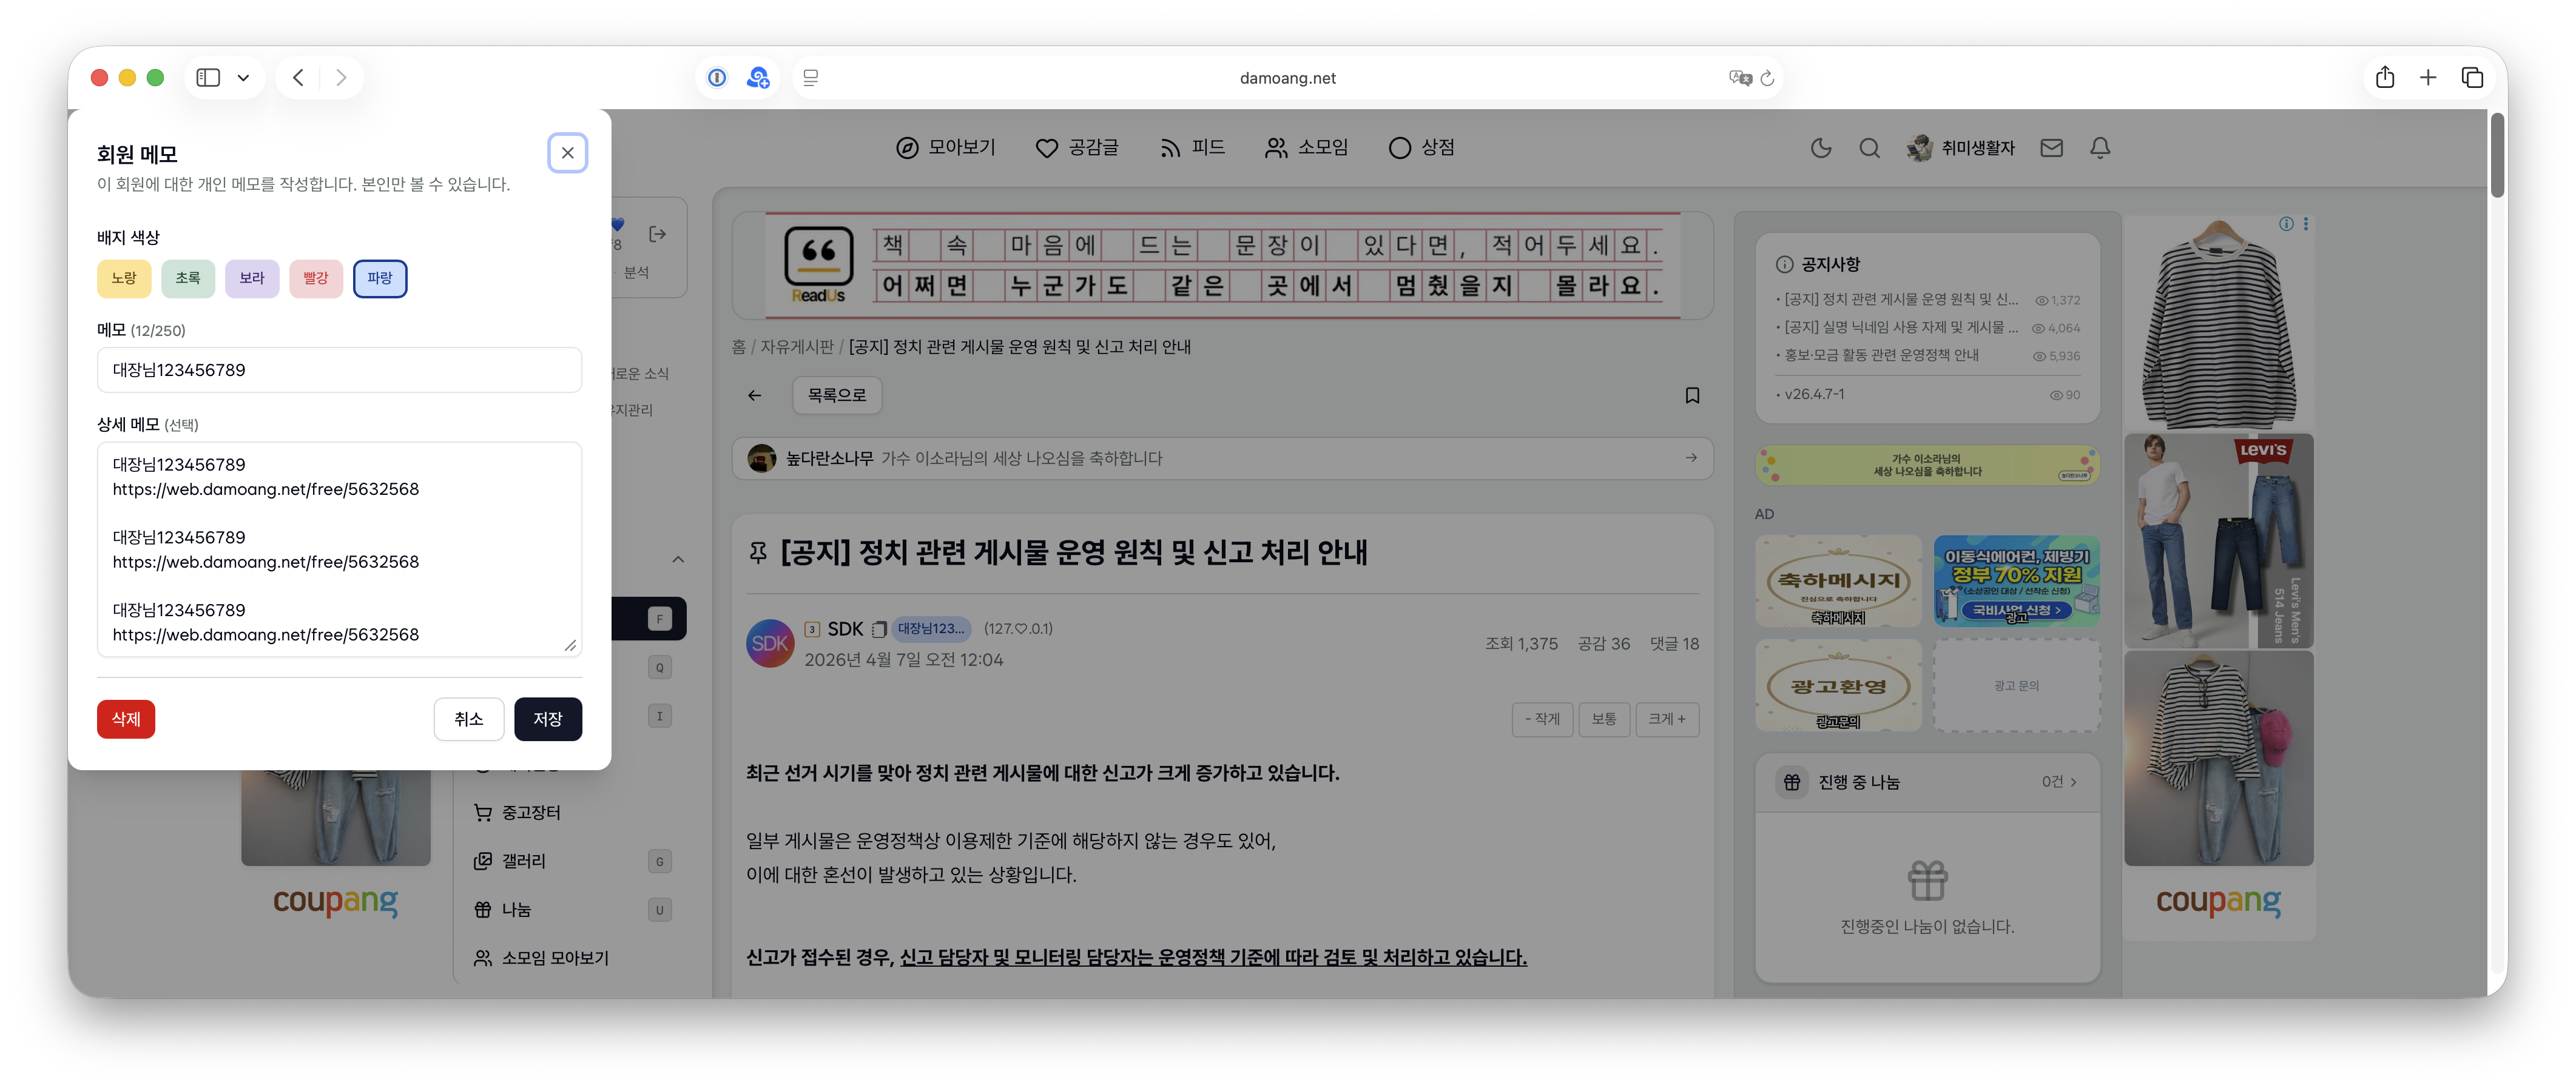Open 중고장터 in the sidebar
This screenshot has height=1088, width=2576.
pyautogui.click(x=531, y=813)
